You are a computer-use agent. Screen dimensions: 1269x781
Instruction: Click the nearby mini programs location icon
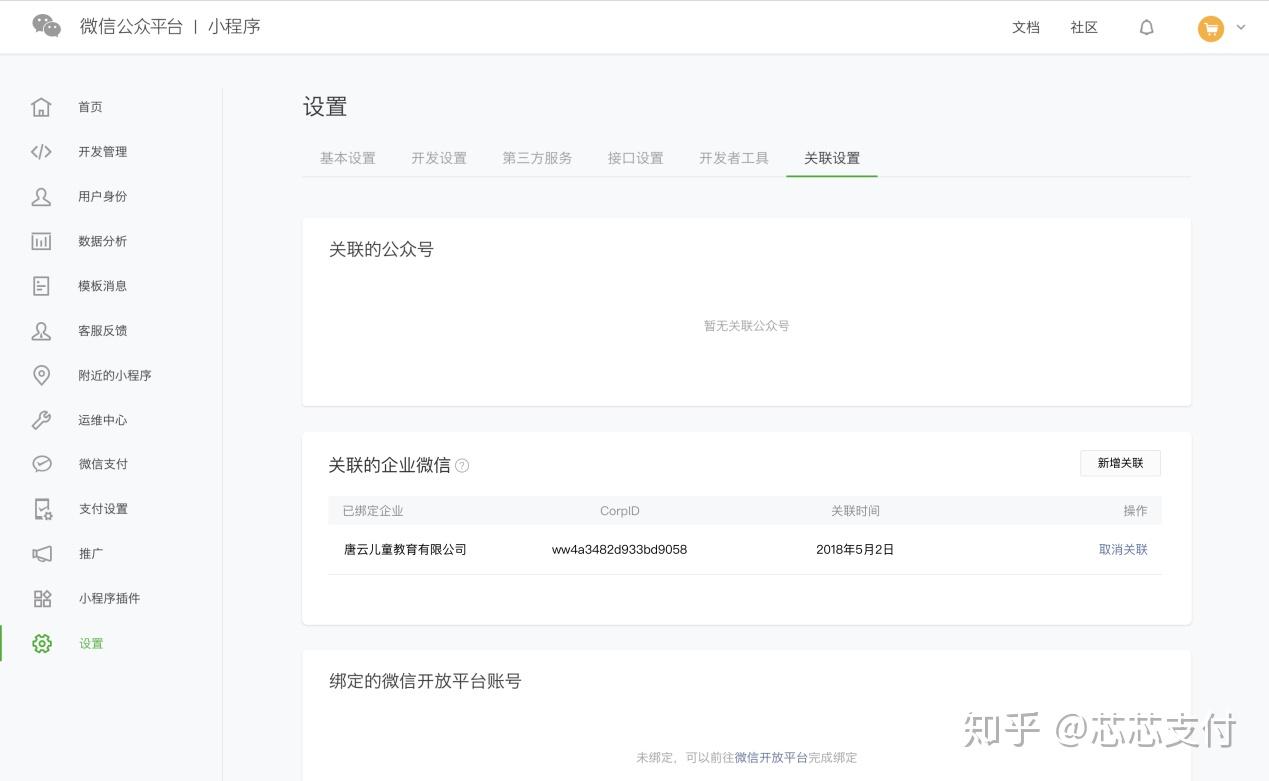coord(41,375)
